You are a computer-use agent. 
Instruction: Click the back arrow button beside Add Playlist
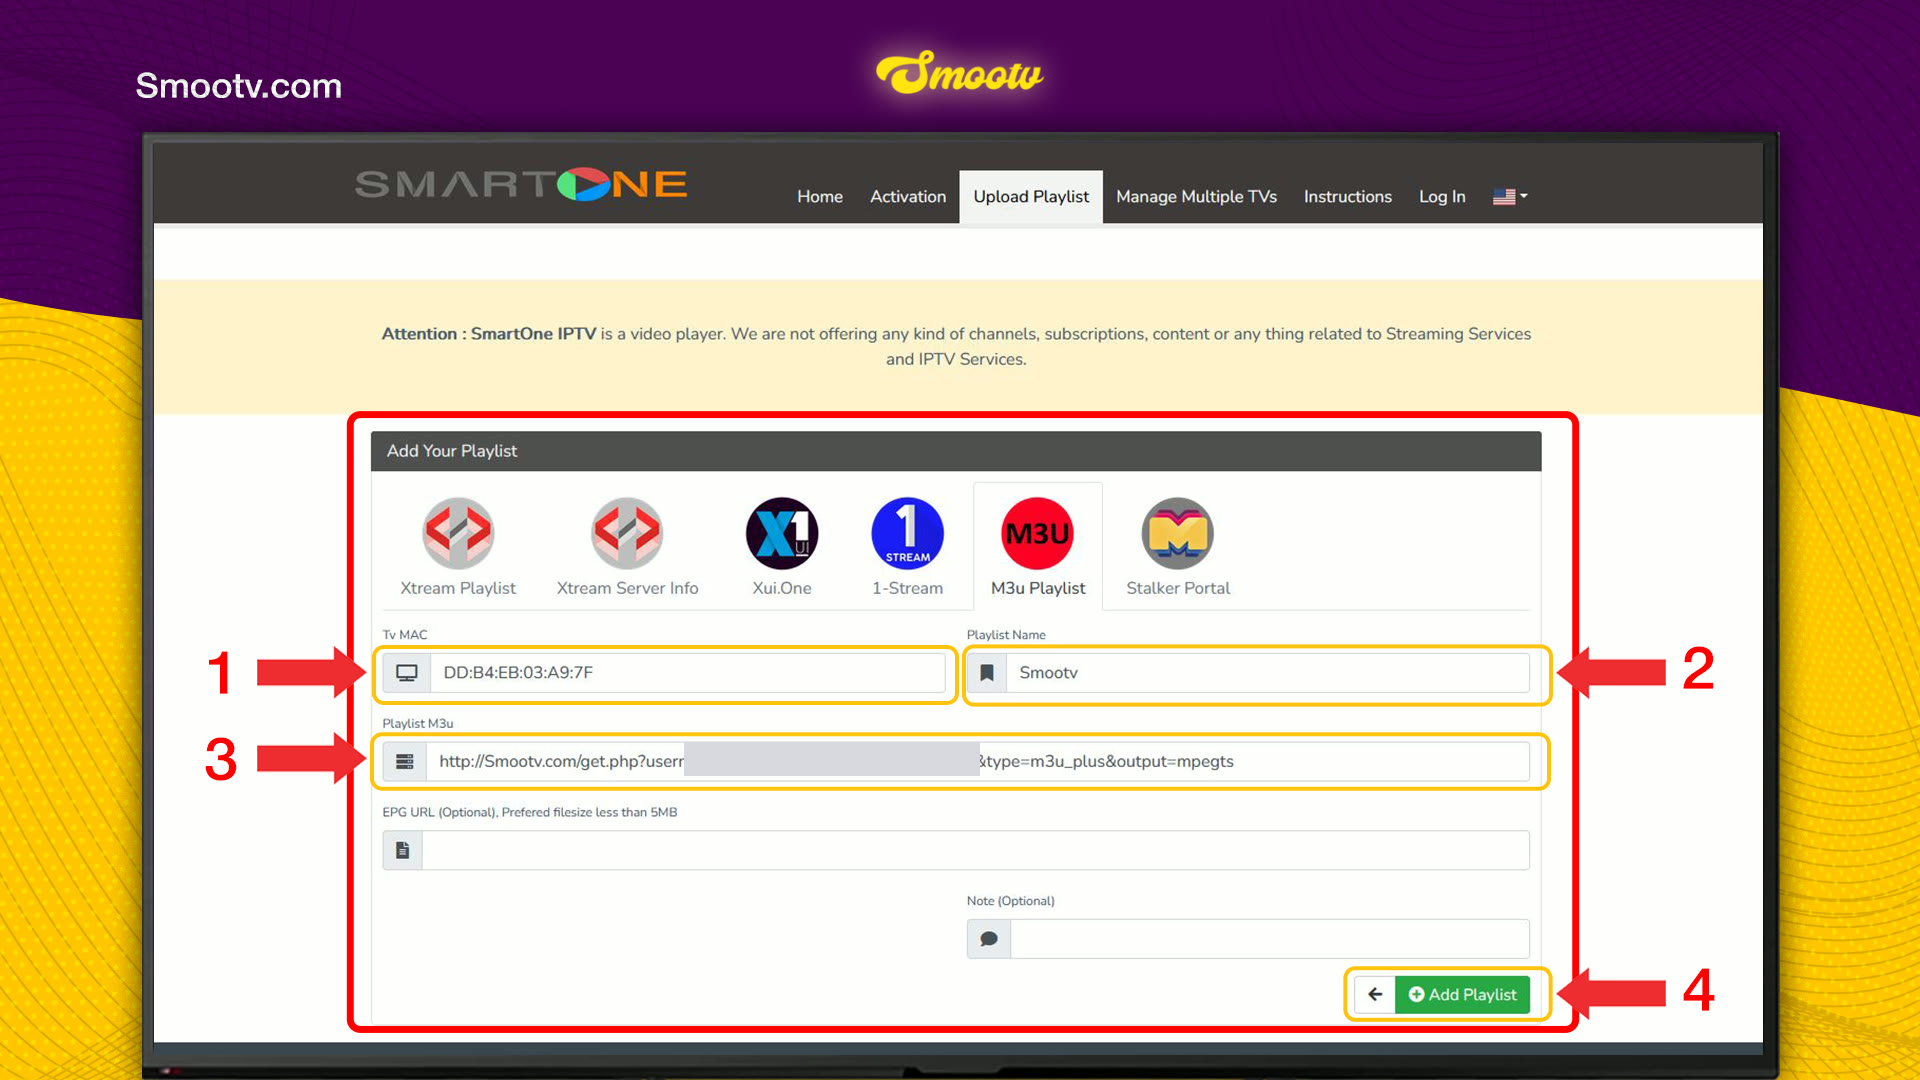[1375, 994]
